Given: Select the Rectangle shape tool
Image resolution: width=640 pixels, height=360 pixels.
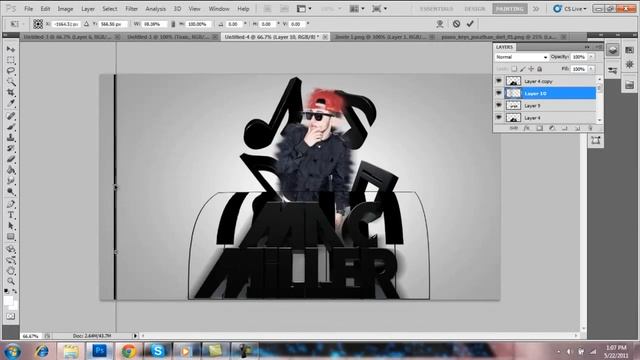Looking at the screenshot, I should click(11, 237).
